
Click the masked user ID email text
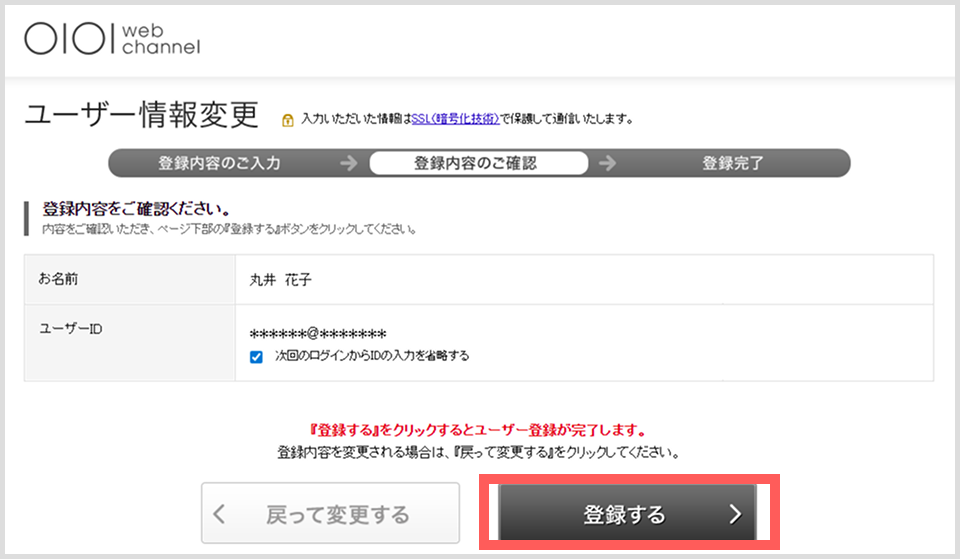[x=317, y=334]
